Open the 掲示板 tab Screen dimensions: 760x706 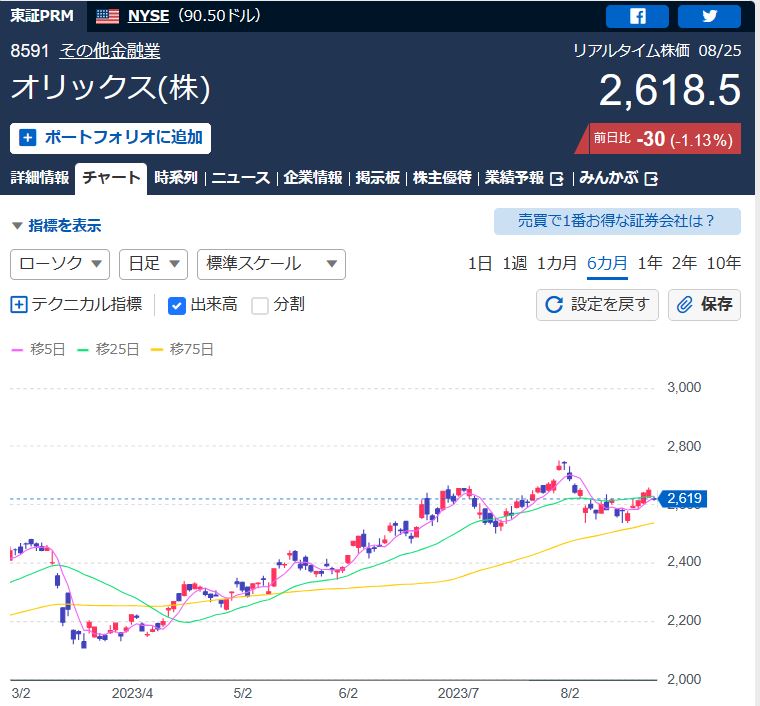point(378,178)
